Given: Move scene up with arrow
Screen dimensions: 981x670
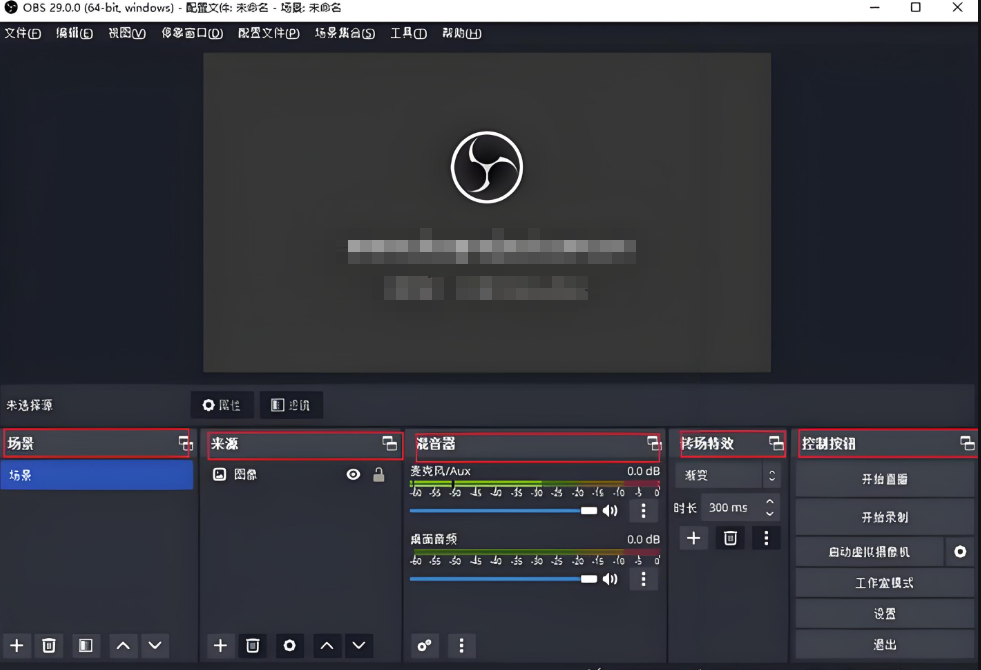Looking at the screenshot, I should point(123,646).
